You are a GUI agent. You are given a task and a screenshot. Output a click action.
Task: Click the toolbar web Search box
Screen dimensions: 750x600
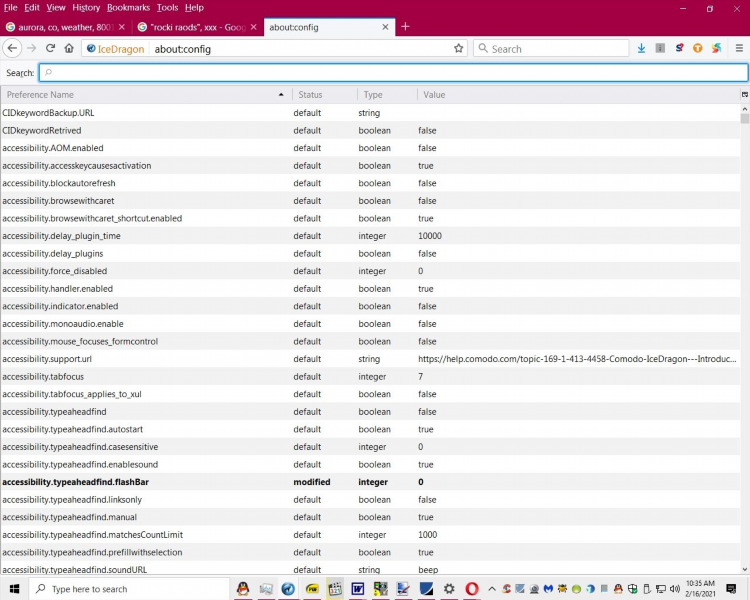tap(551, 48)
